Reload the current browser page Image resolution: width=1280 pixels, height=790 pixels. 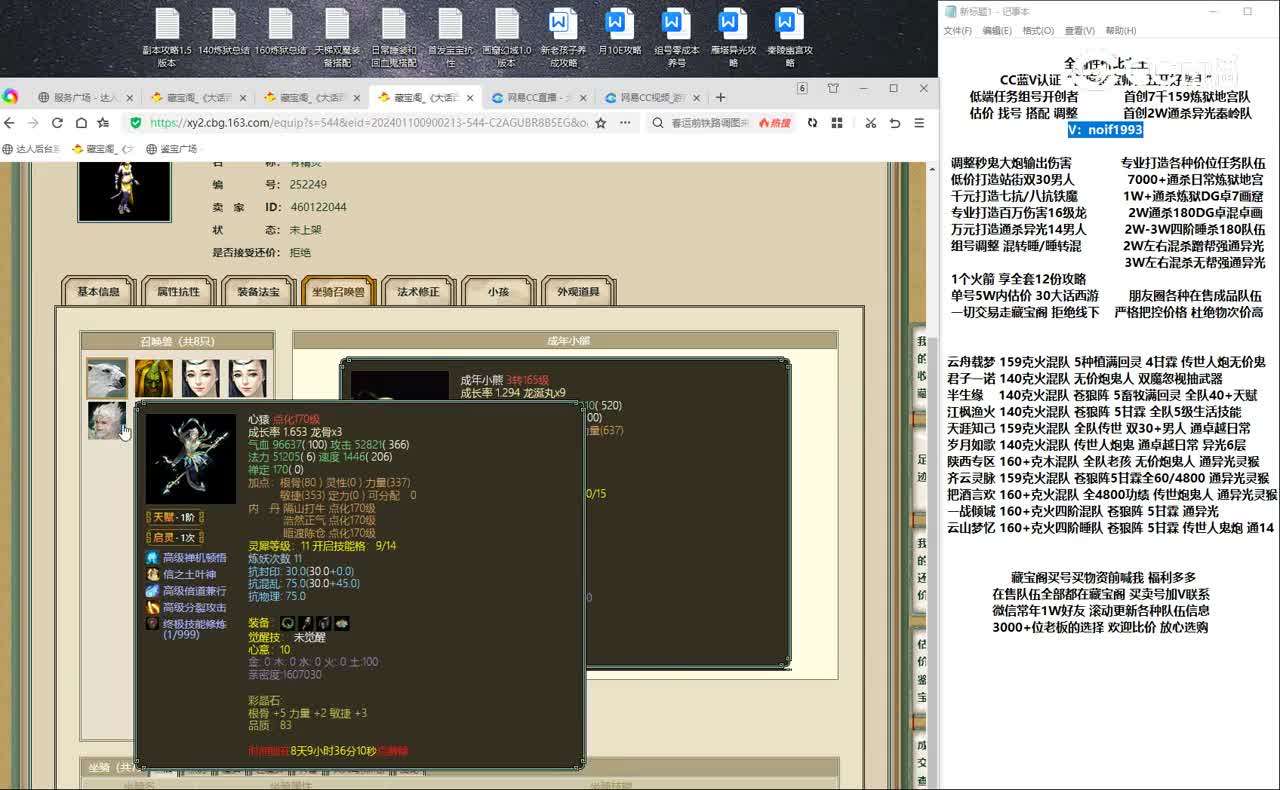(x=57, y=123)
